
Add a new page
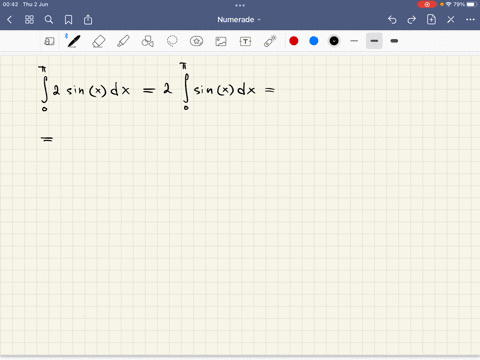431,20
